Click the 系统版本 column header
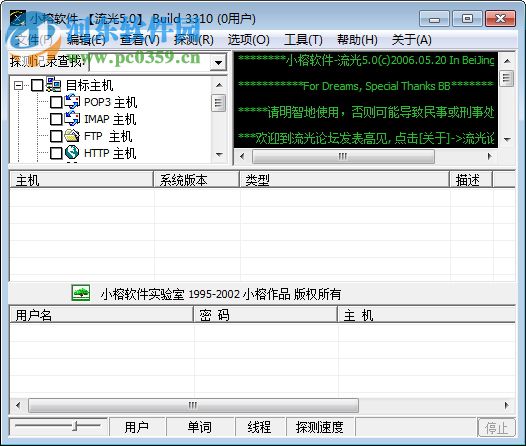The image size is (526, 446). pyautogui.click(x=196, y=180)
